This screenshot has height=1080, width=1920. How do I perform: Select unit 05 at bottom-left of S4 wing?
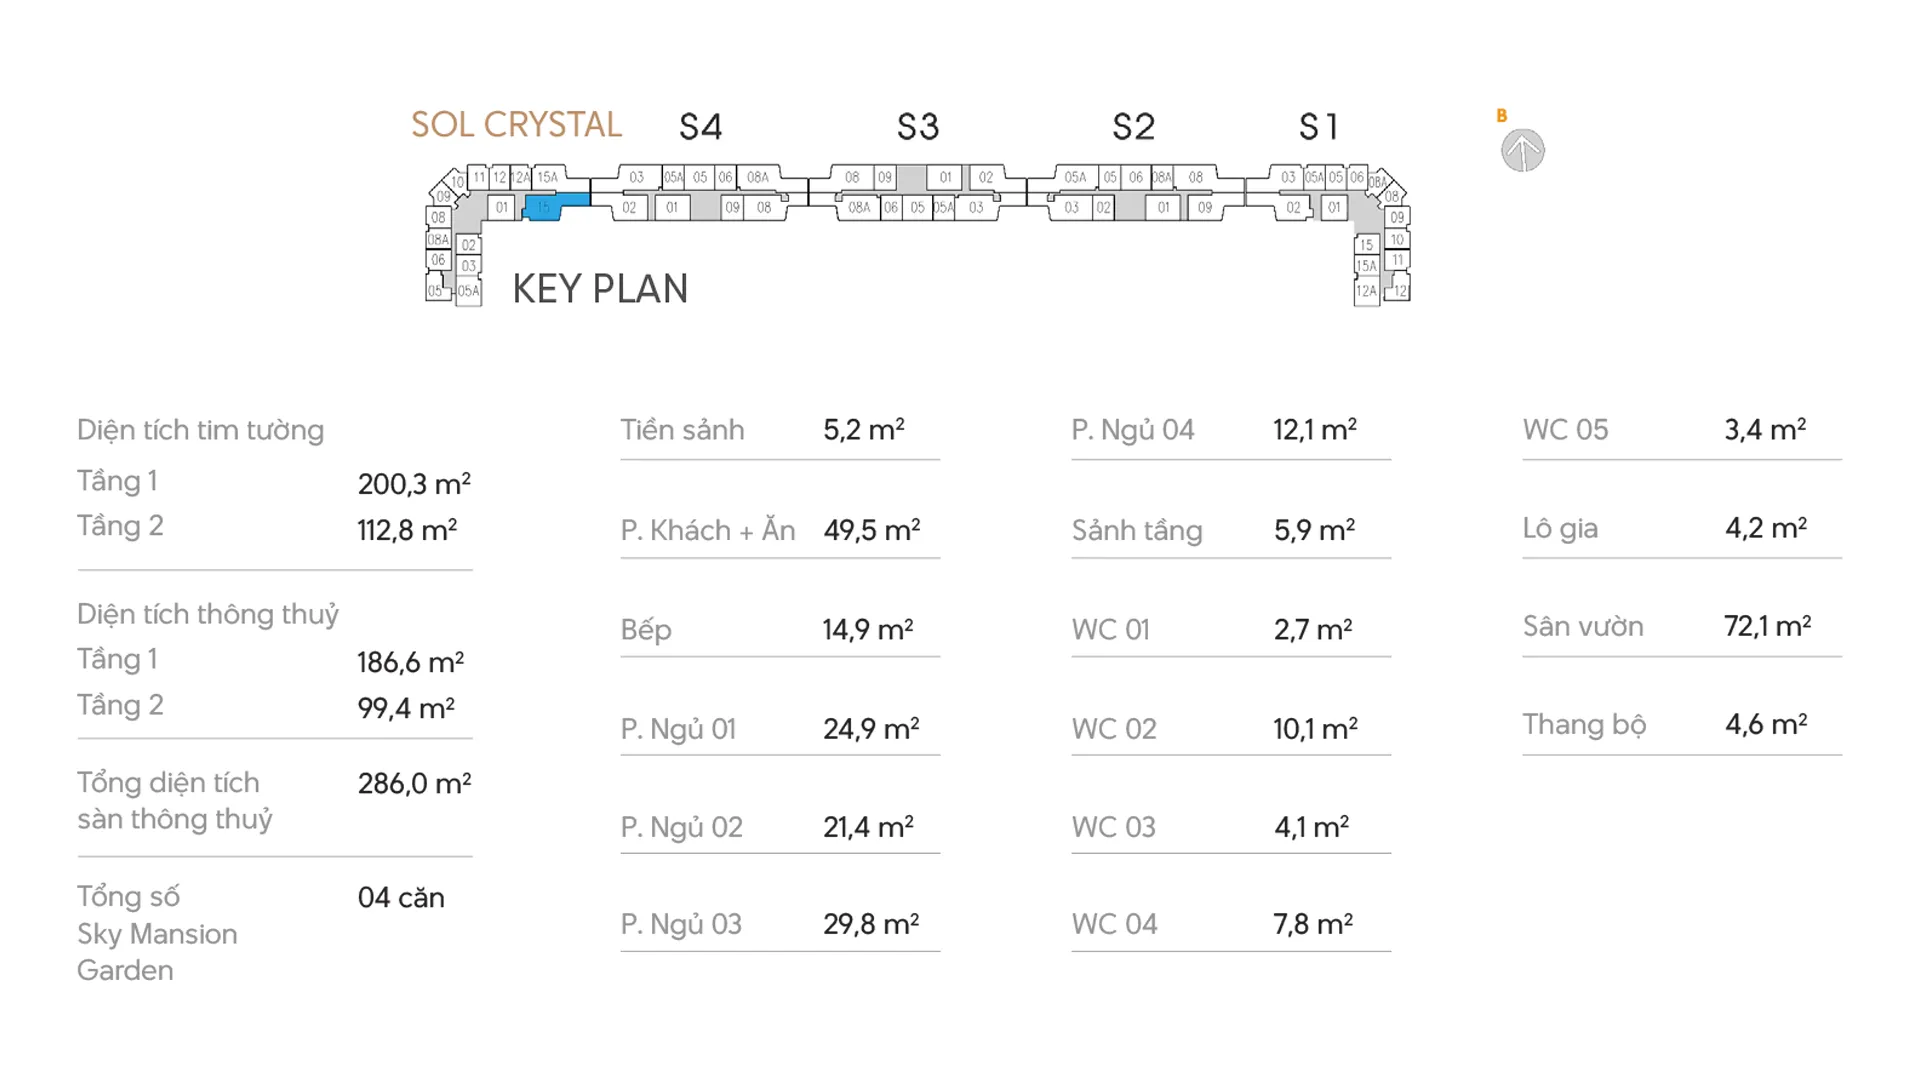(435, 291)
